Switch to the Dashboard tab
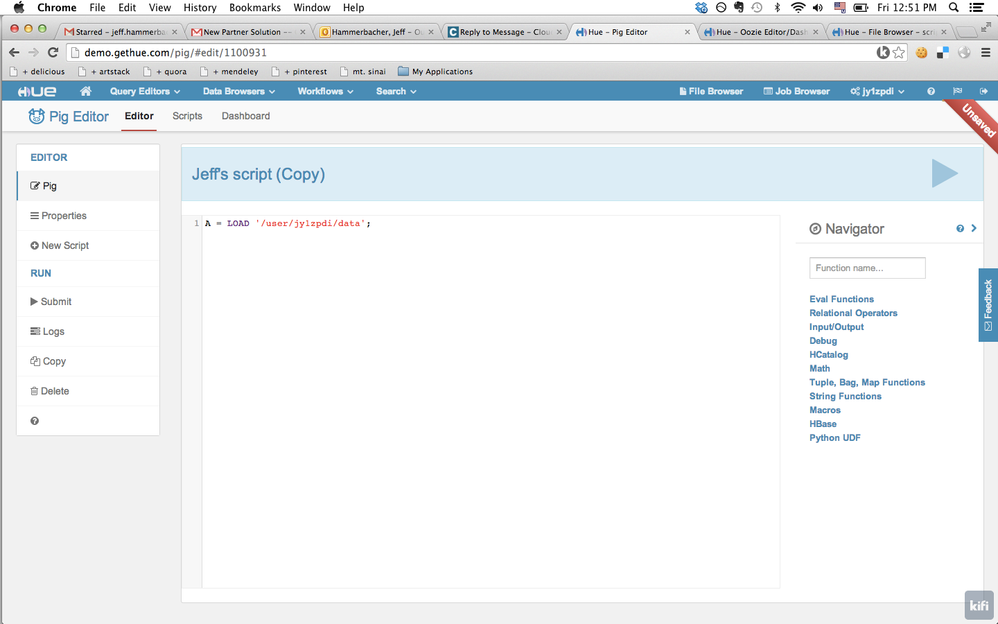The width and height of the screenshot is (998, 624). (246, 116)
